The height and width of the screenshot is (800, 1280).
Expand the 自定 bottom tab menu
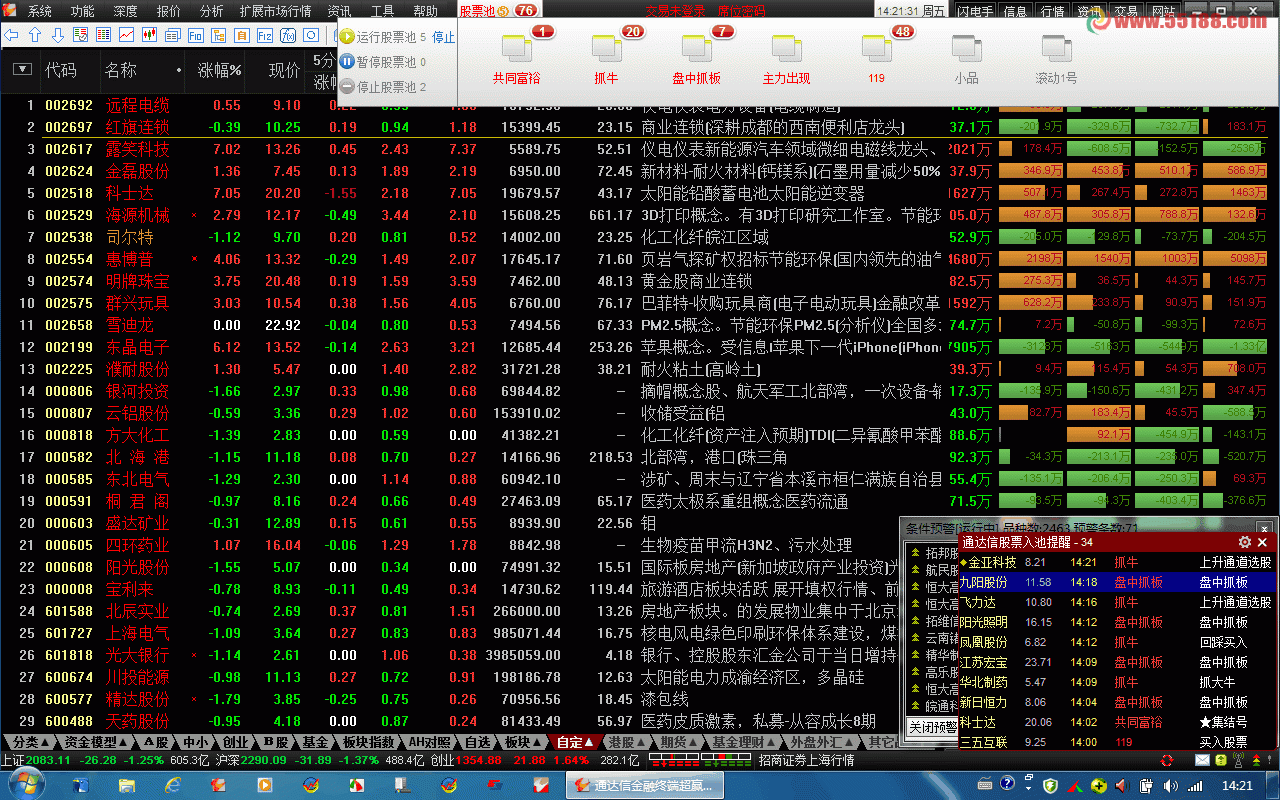575,742
